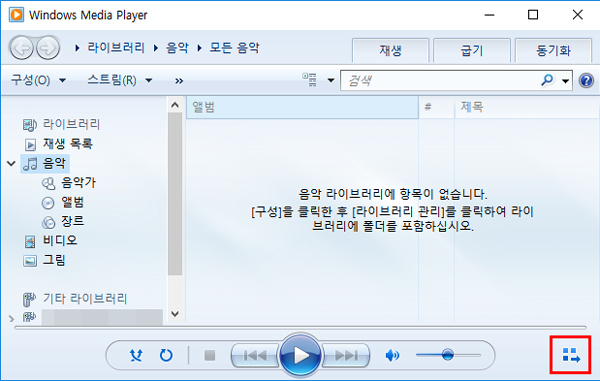Sort by the # column header
This screenshot has width=600, height=381.
click(x=436, y=107)
